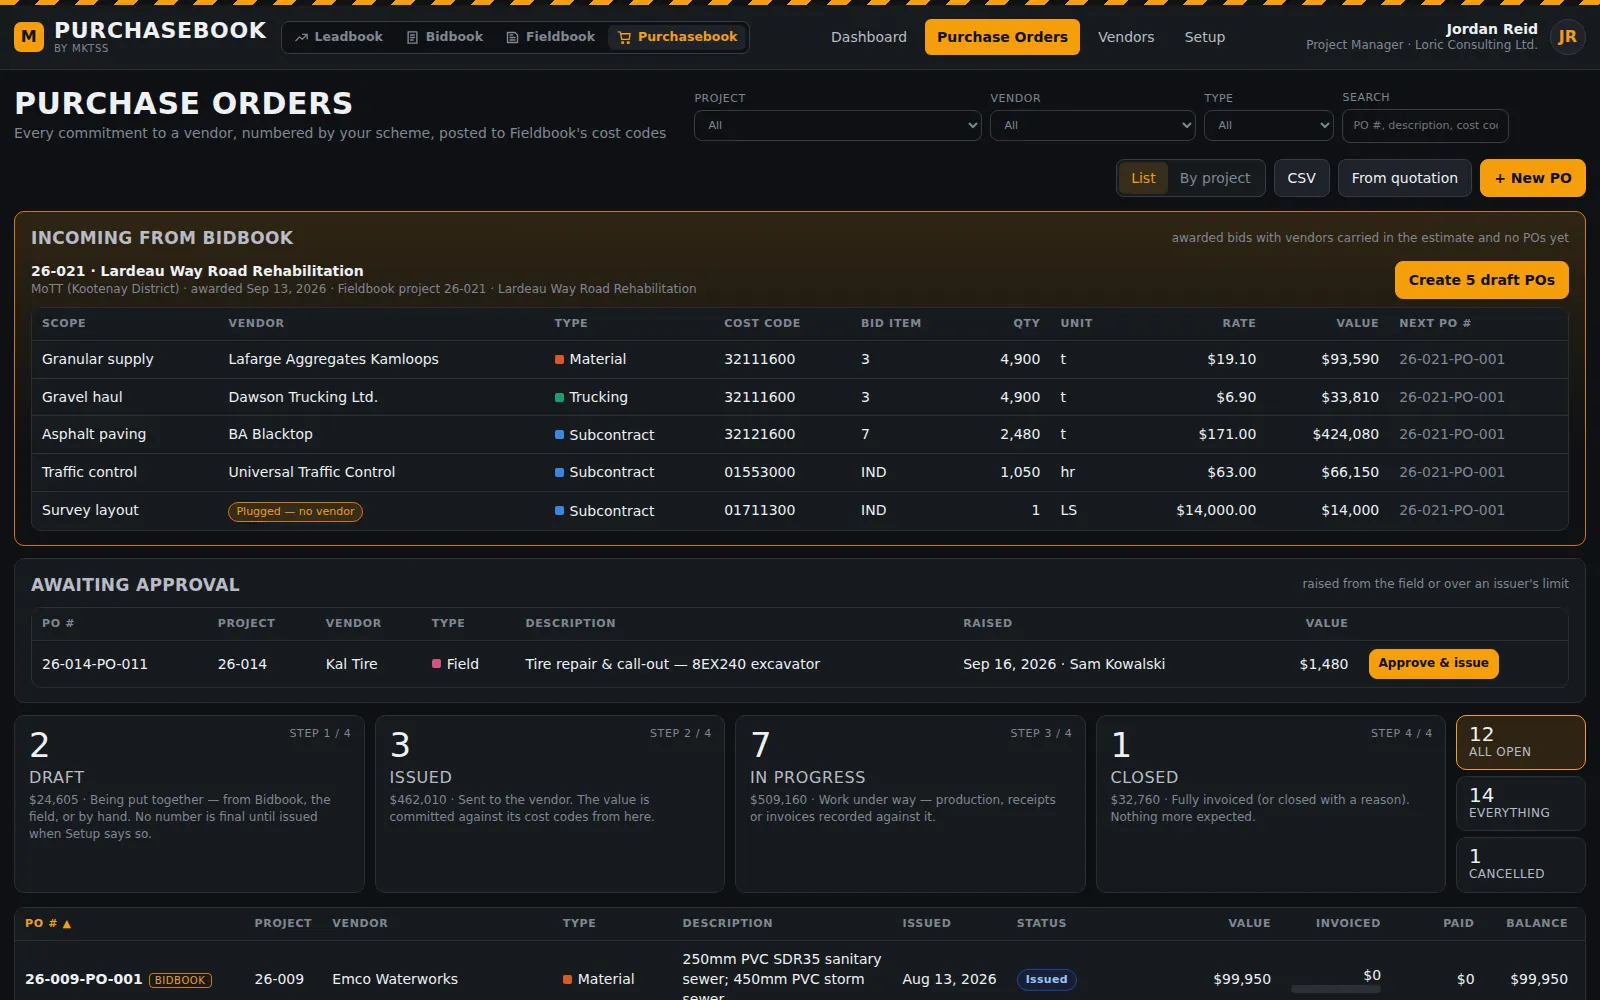1600x1000 pixels.
Task: Click vendor Lafarge Aggregates Kamloops
Action: pyautogui.click(x=333, y=359)
